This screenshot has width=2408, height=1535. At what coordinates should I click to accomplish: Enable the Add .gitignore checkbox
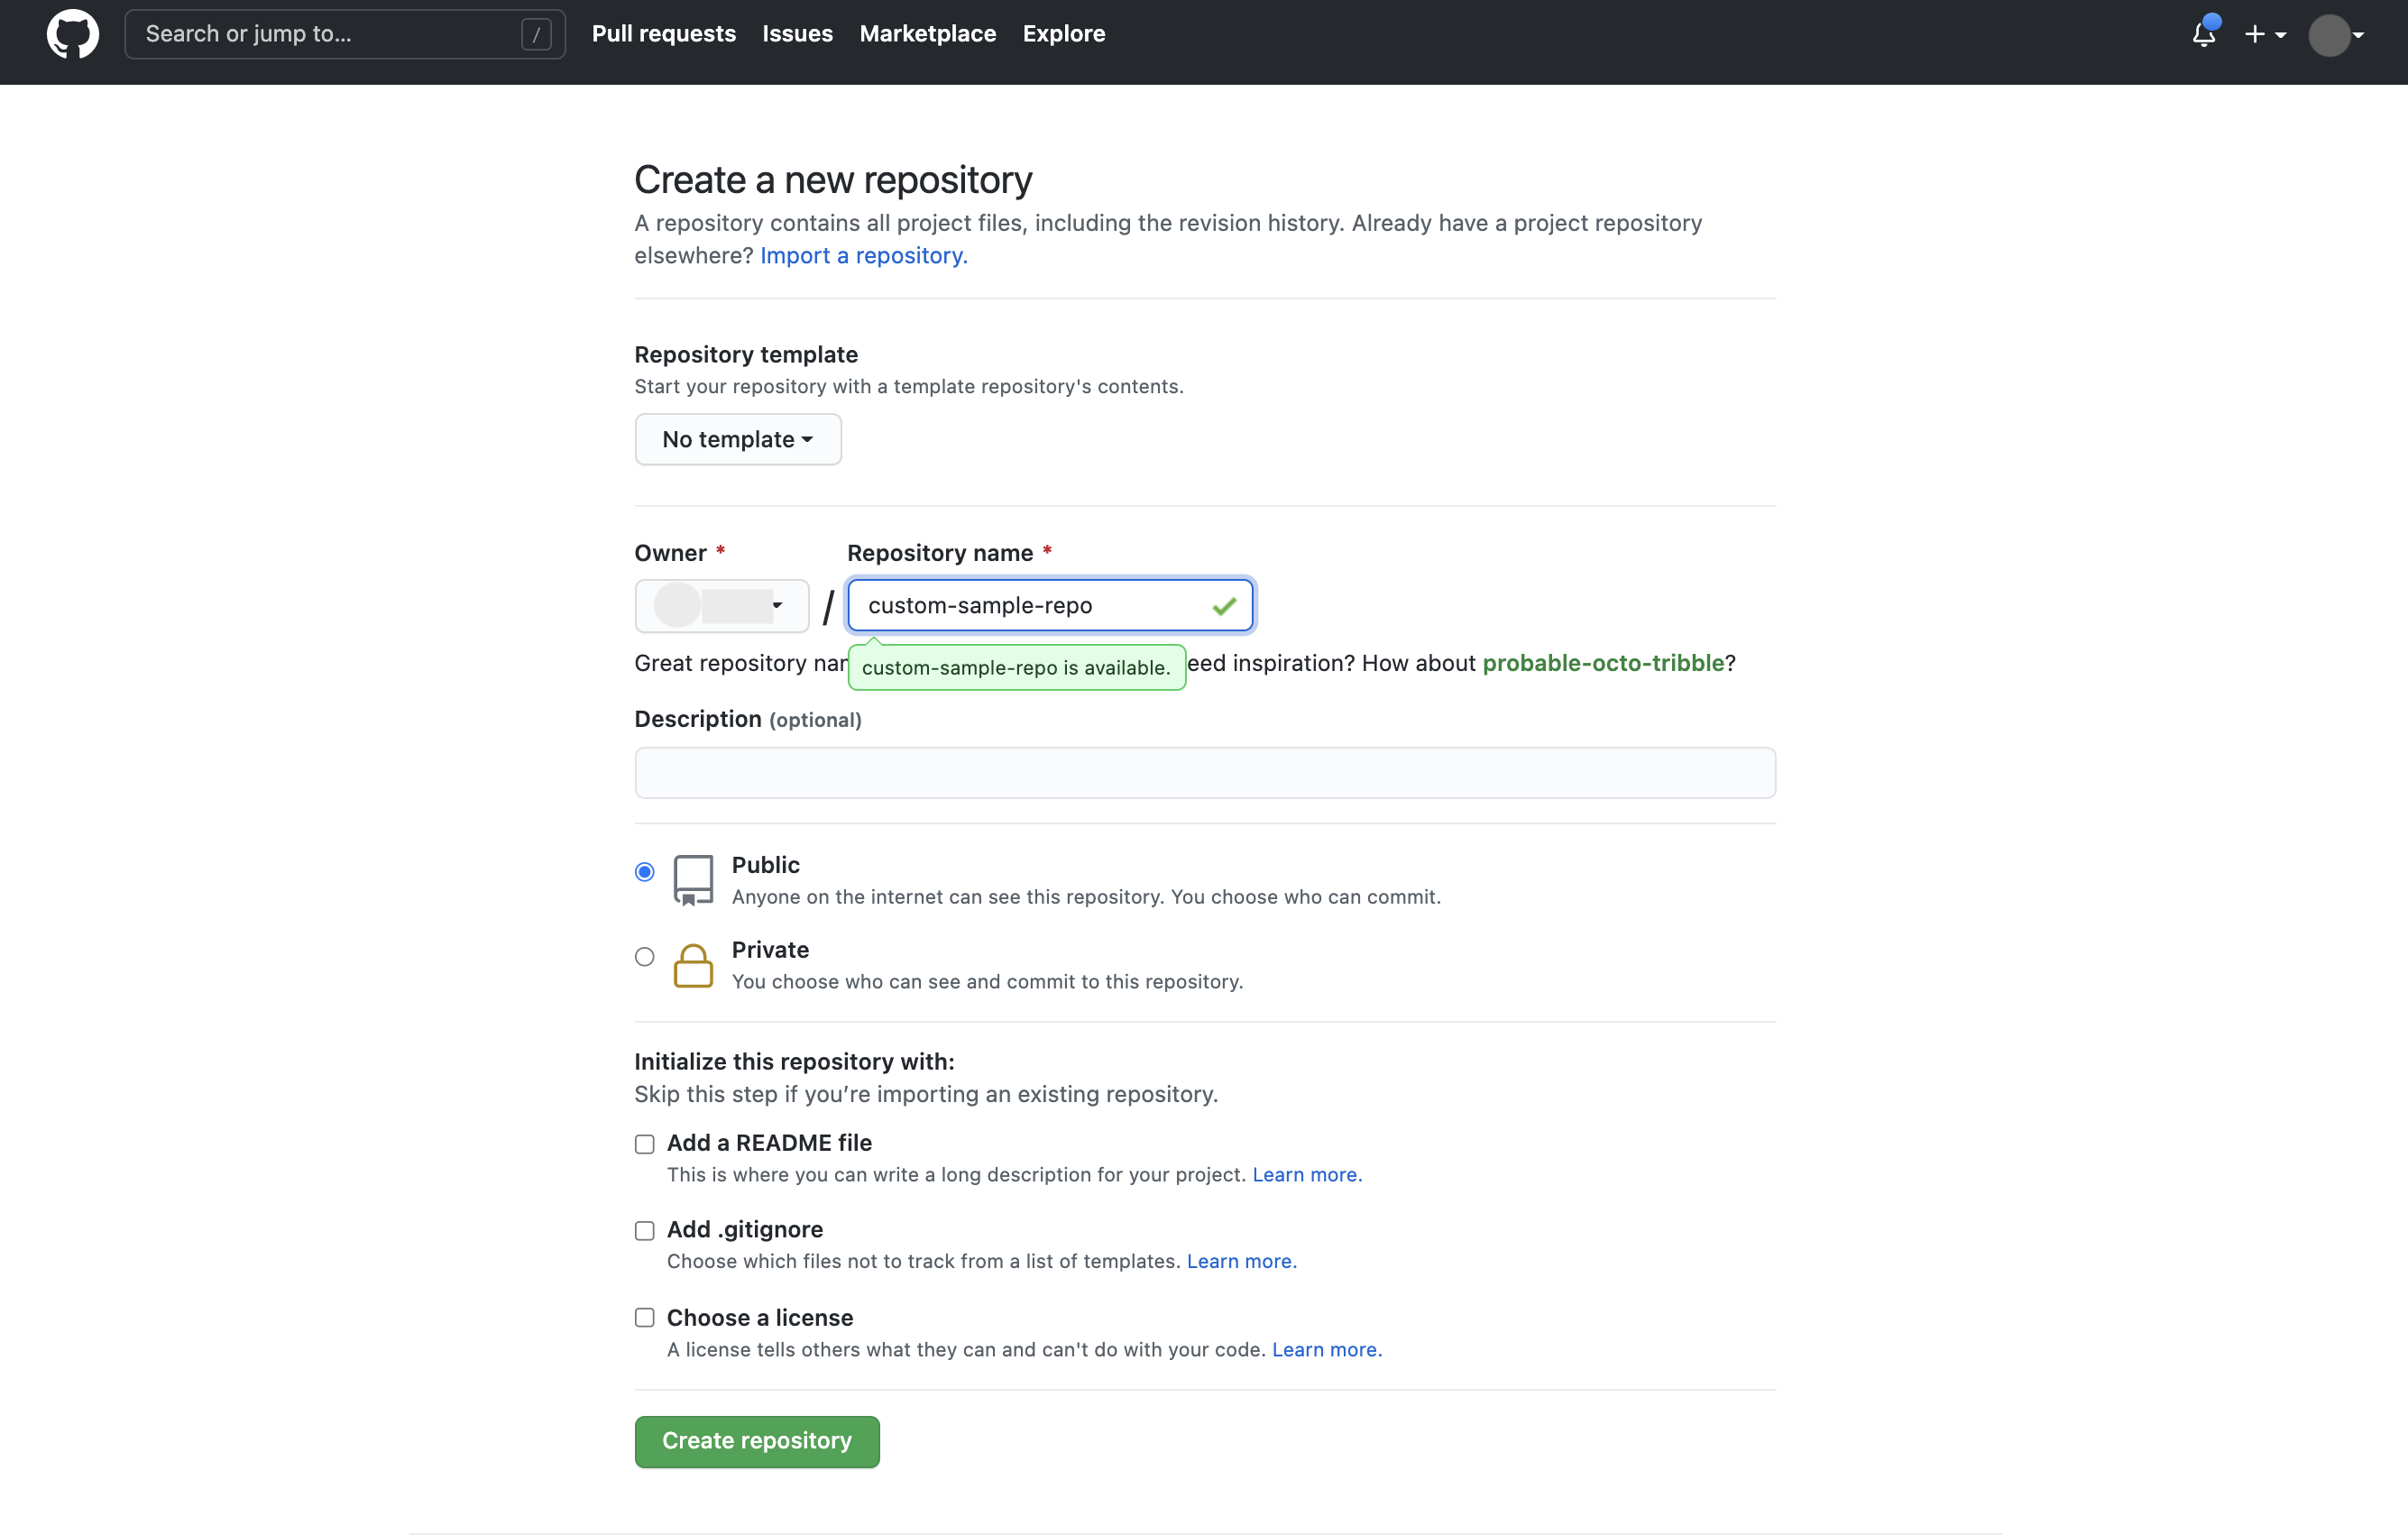pos(644,1228)
